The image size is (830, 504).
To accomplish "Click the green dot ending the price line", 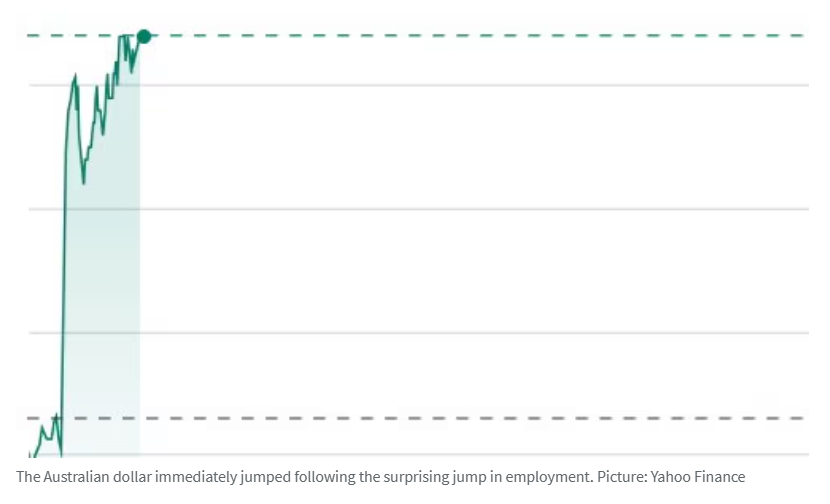I will 144,36.
